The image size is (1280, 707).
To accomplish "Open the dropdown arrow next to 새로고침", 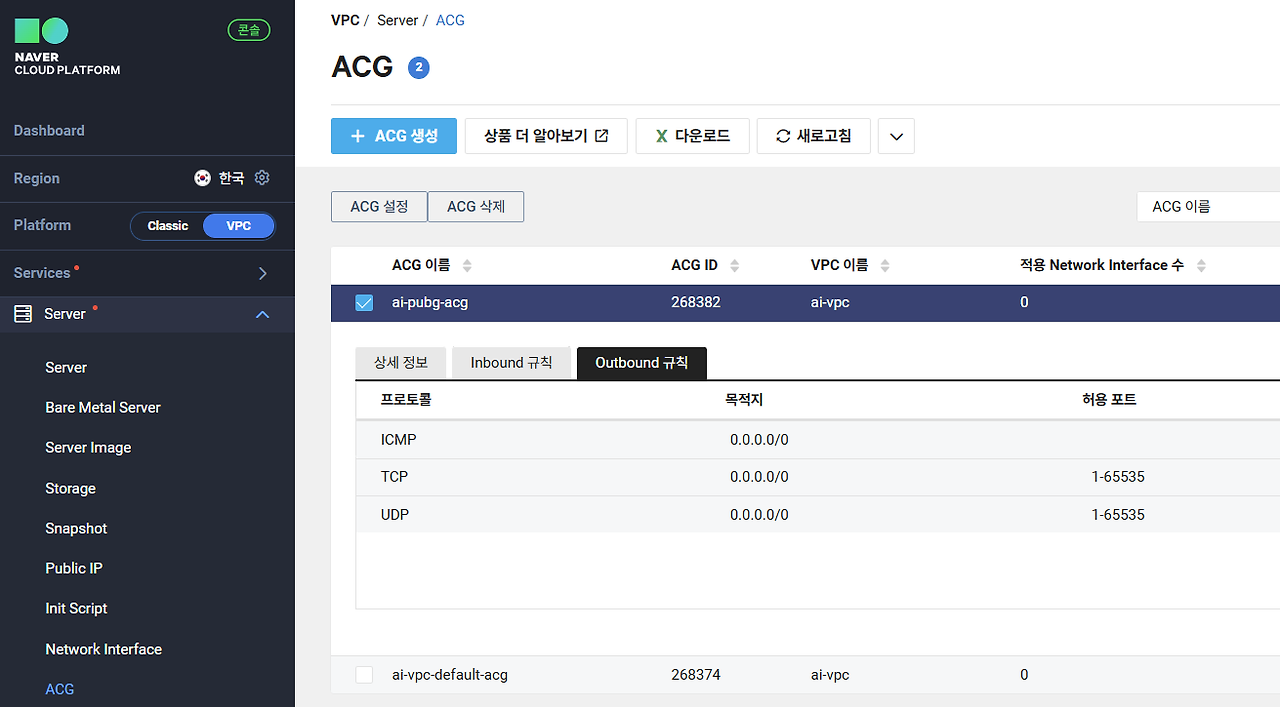I will click(x=895, y=135).
